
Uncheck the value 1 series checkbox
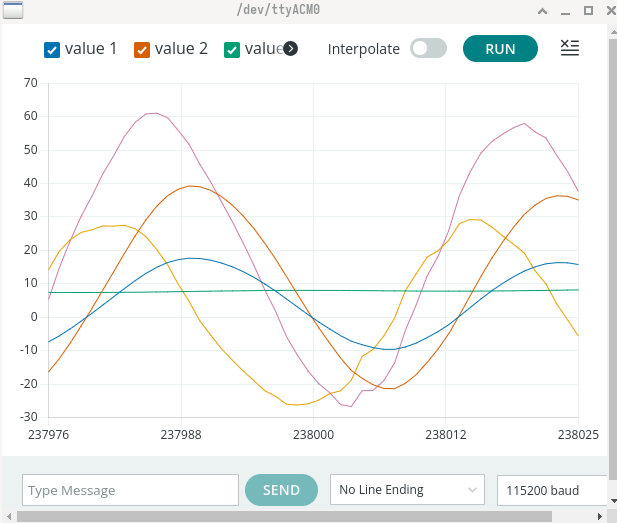click(53, 50)
